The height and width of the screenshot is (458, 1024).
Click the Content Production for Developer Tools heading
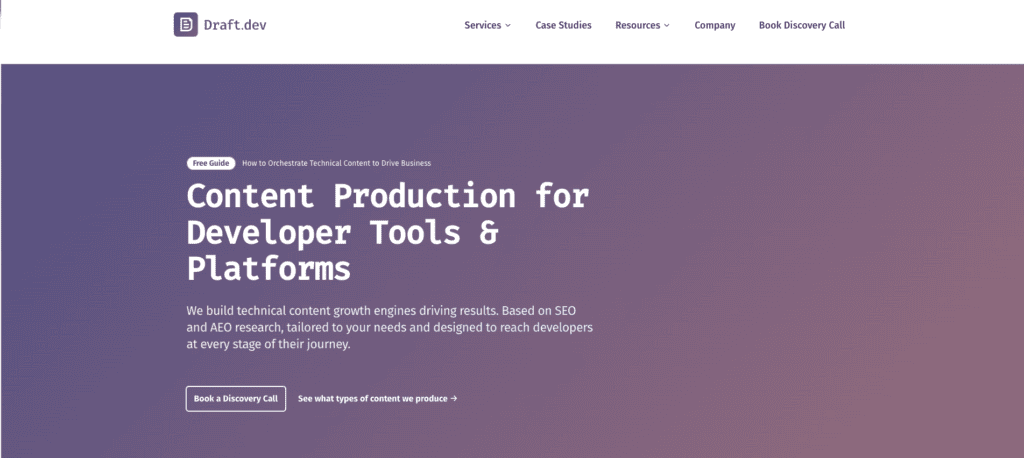[388, 233]
